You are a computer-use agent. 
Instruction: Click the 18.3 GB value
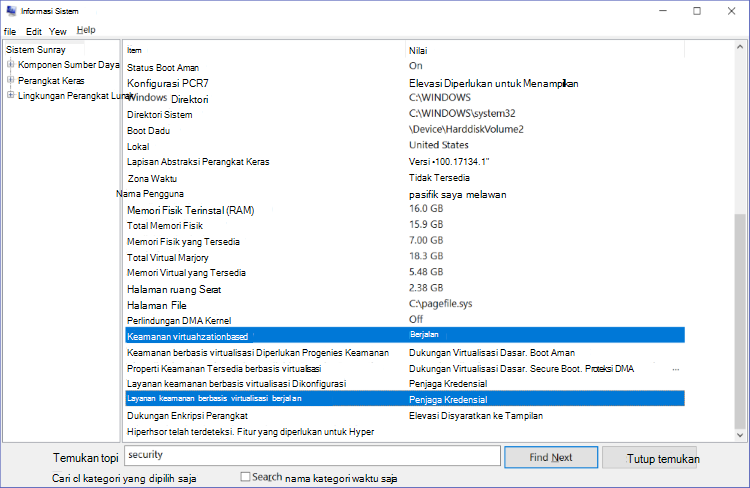point(426,256)
